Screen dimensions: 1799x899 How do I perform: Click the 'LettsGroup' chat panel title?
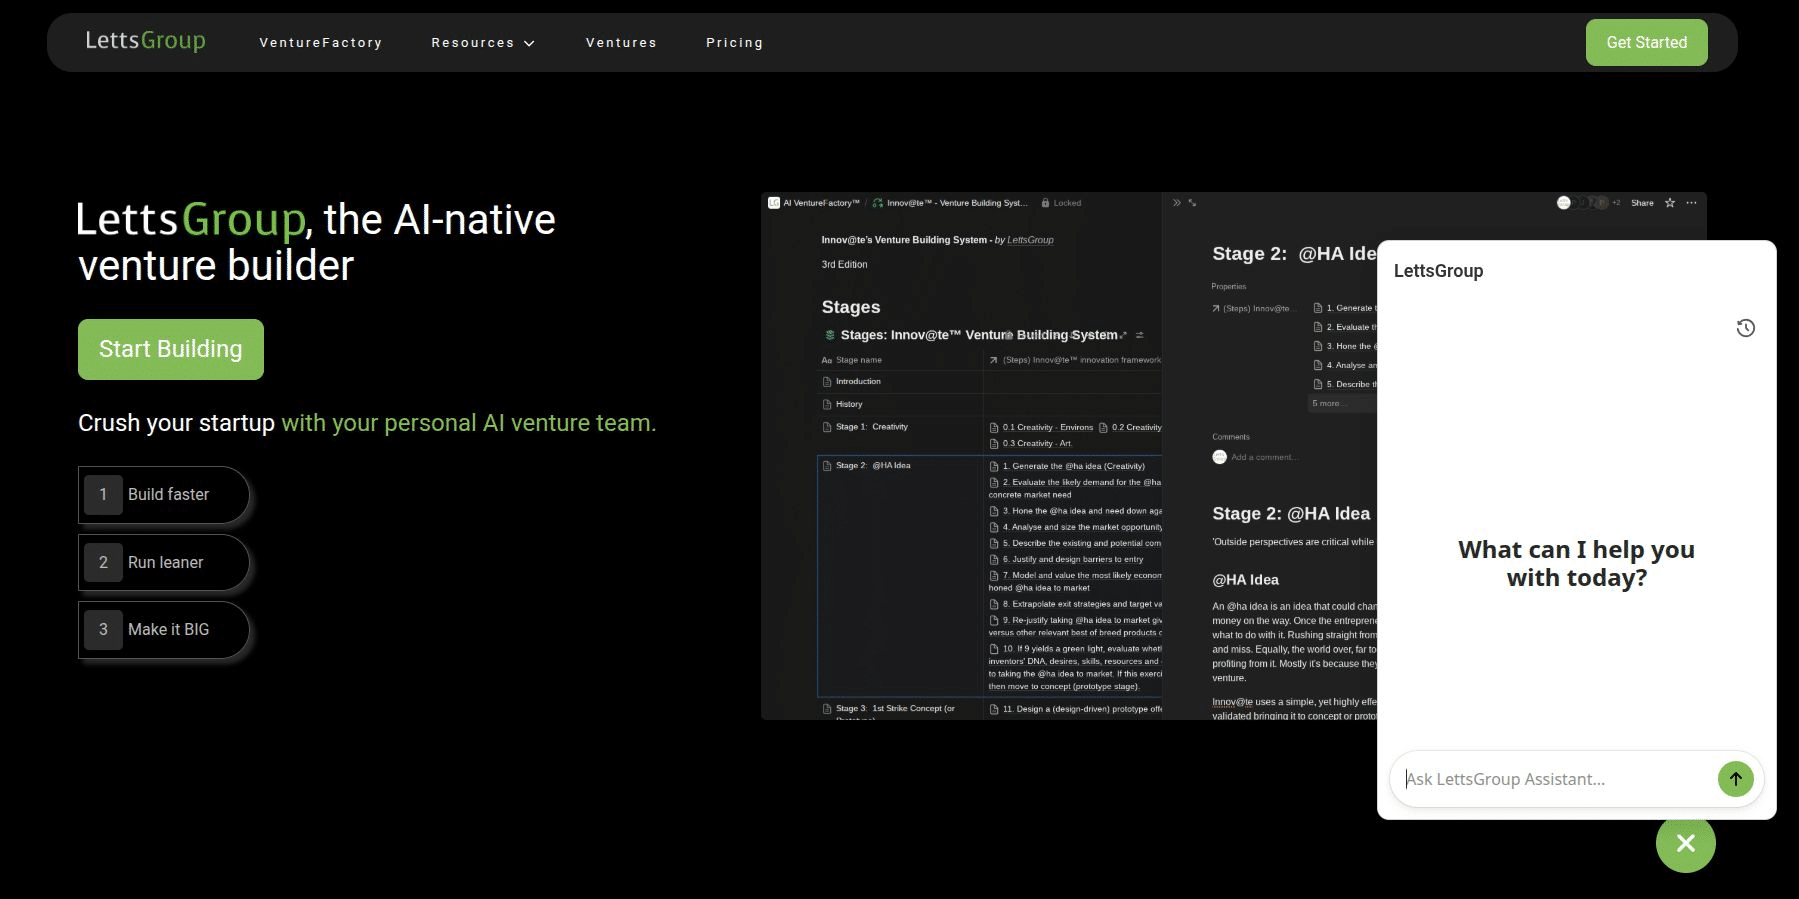click(1438, 271)
